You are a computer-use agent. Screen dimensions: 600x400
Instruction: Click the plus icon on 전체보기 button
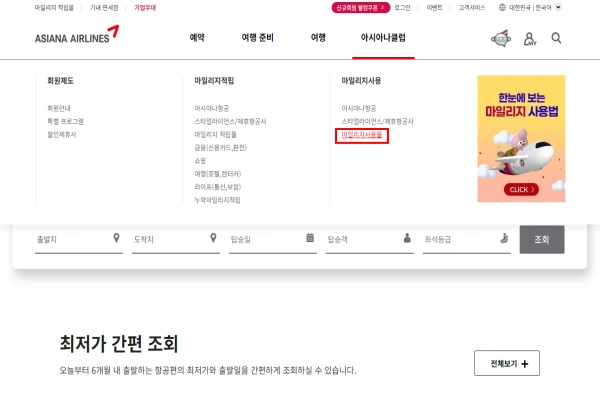click(x=525, y=364)
